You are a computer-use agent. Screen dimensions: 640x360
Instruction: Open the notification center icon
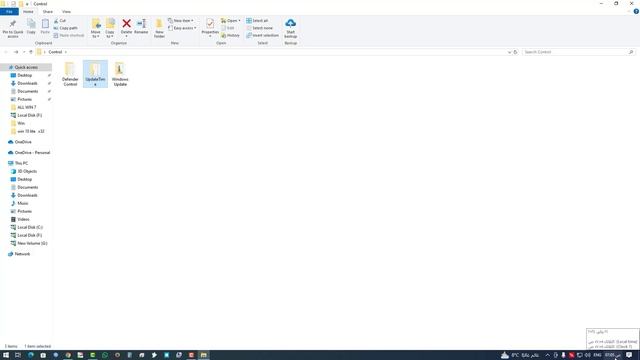[x=629, y=355]
